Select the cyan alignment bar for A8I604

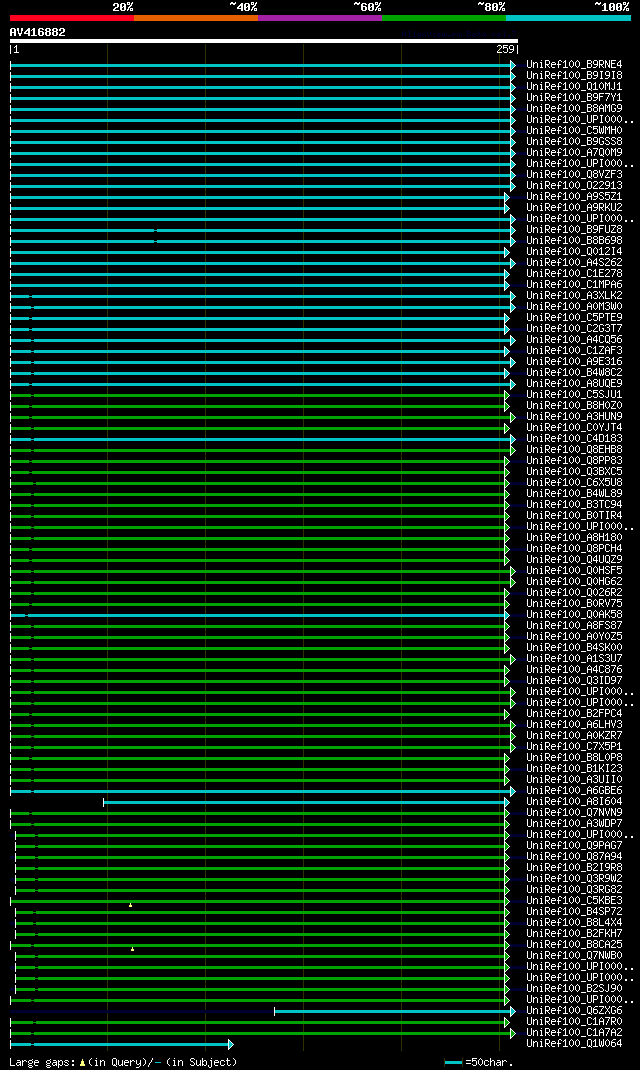pyautogui.click(x=306, y=802)
